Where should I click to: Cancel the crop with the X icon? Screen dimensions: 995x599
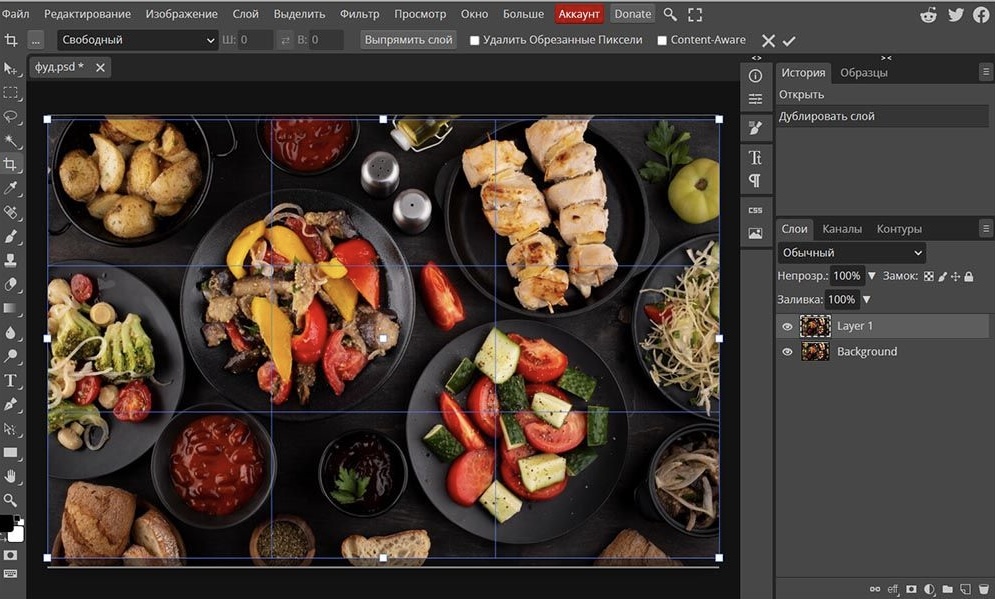768,41
